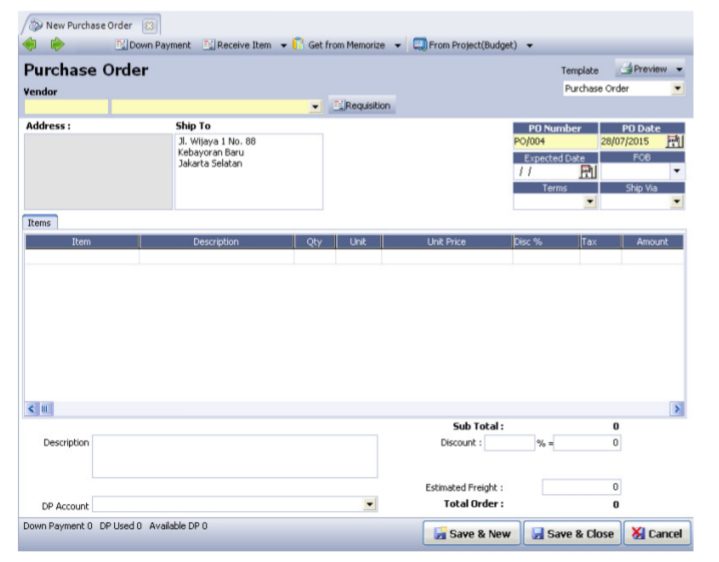
Task: Click the Preview button
Action: click(643, 69)
